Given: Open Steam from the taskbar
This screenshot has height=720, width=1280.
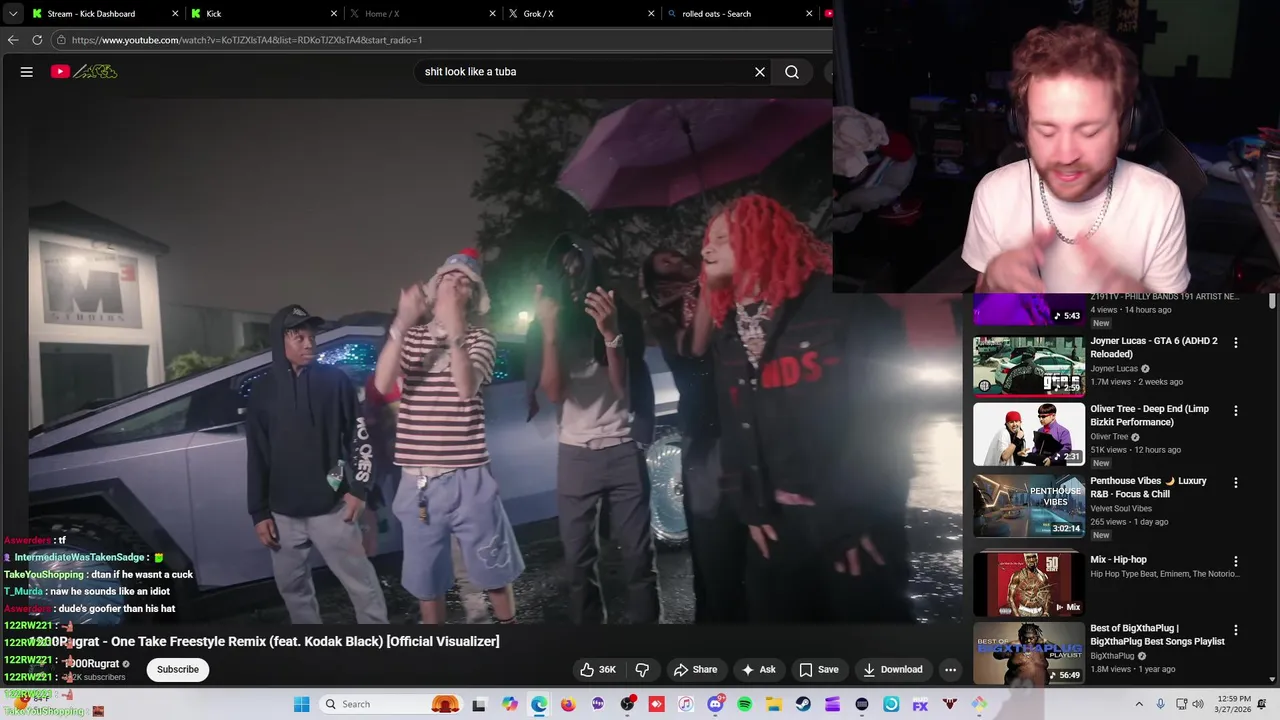Looking at the screenshot, I should coord(803,704).
